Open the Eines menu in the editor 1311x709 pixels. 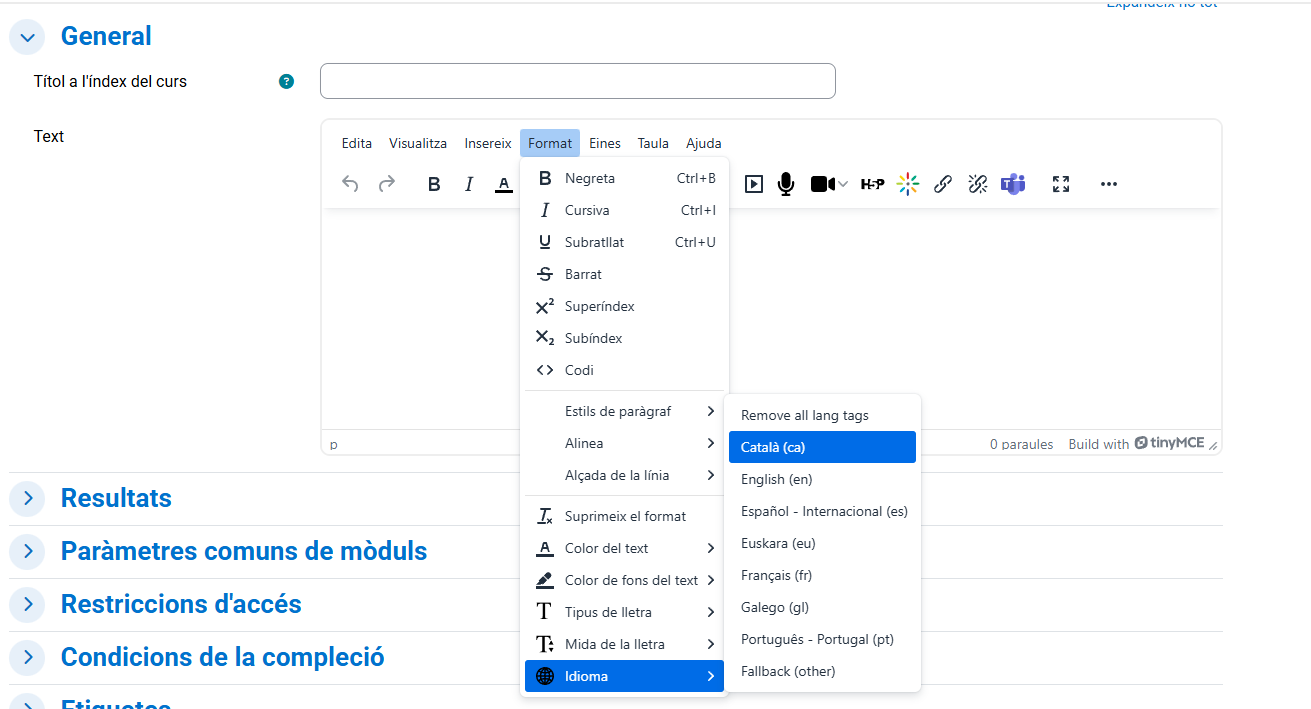point(604,143)
